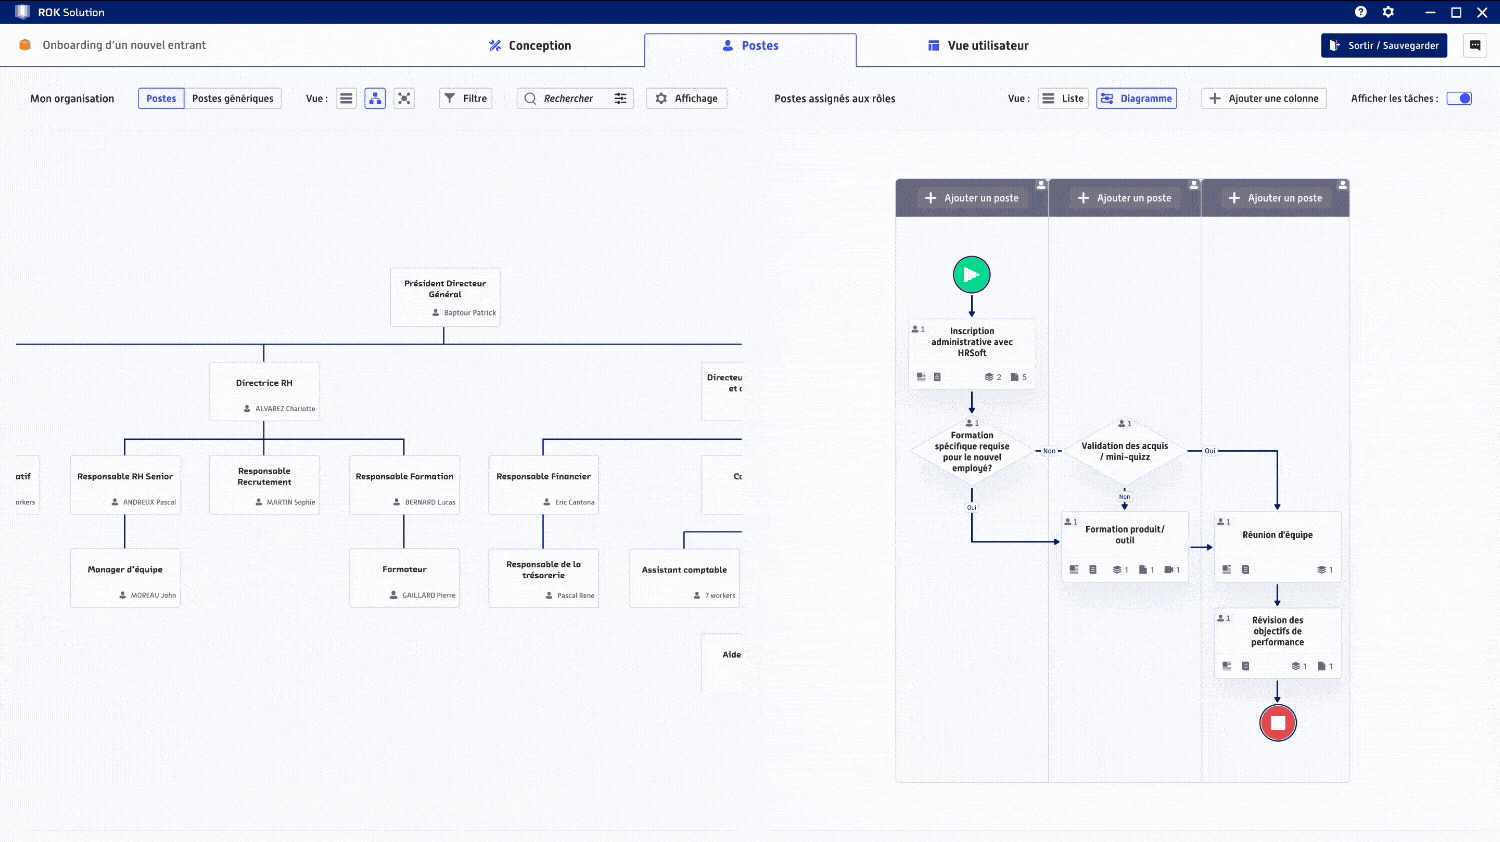Switch to the Conception tab
Screen dimensions: 1500x842
(530, 45)
